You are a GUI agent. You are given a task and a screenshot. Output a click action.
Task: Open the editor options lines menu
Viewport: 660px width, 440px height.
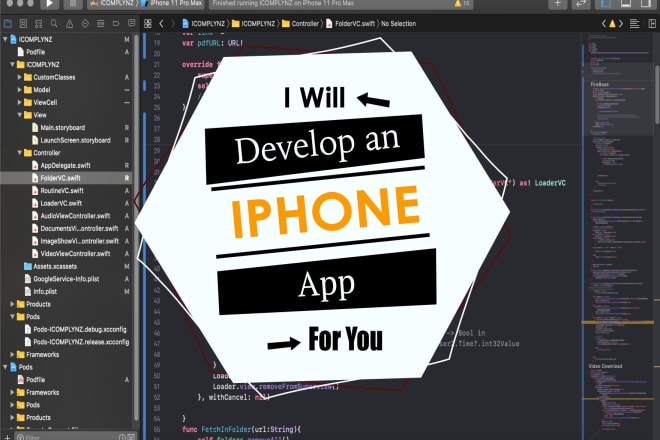(x=634, y=24)
